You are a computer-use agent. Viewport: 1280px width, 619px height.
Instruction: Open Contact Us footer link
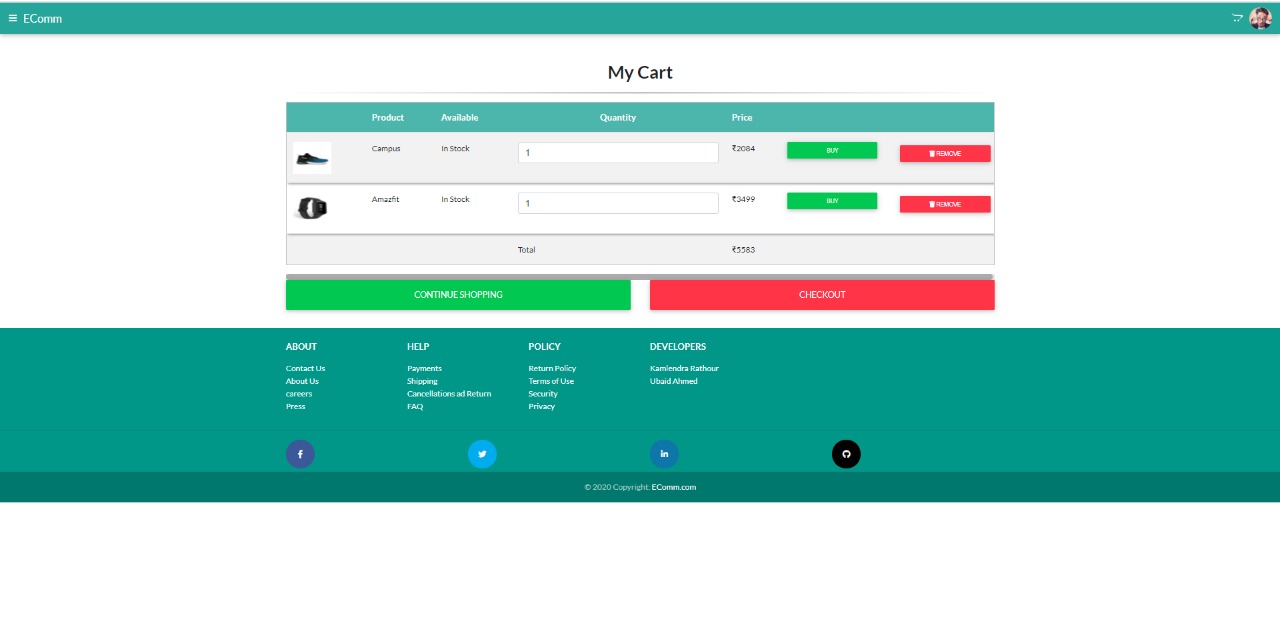(305, 368)
